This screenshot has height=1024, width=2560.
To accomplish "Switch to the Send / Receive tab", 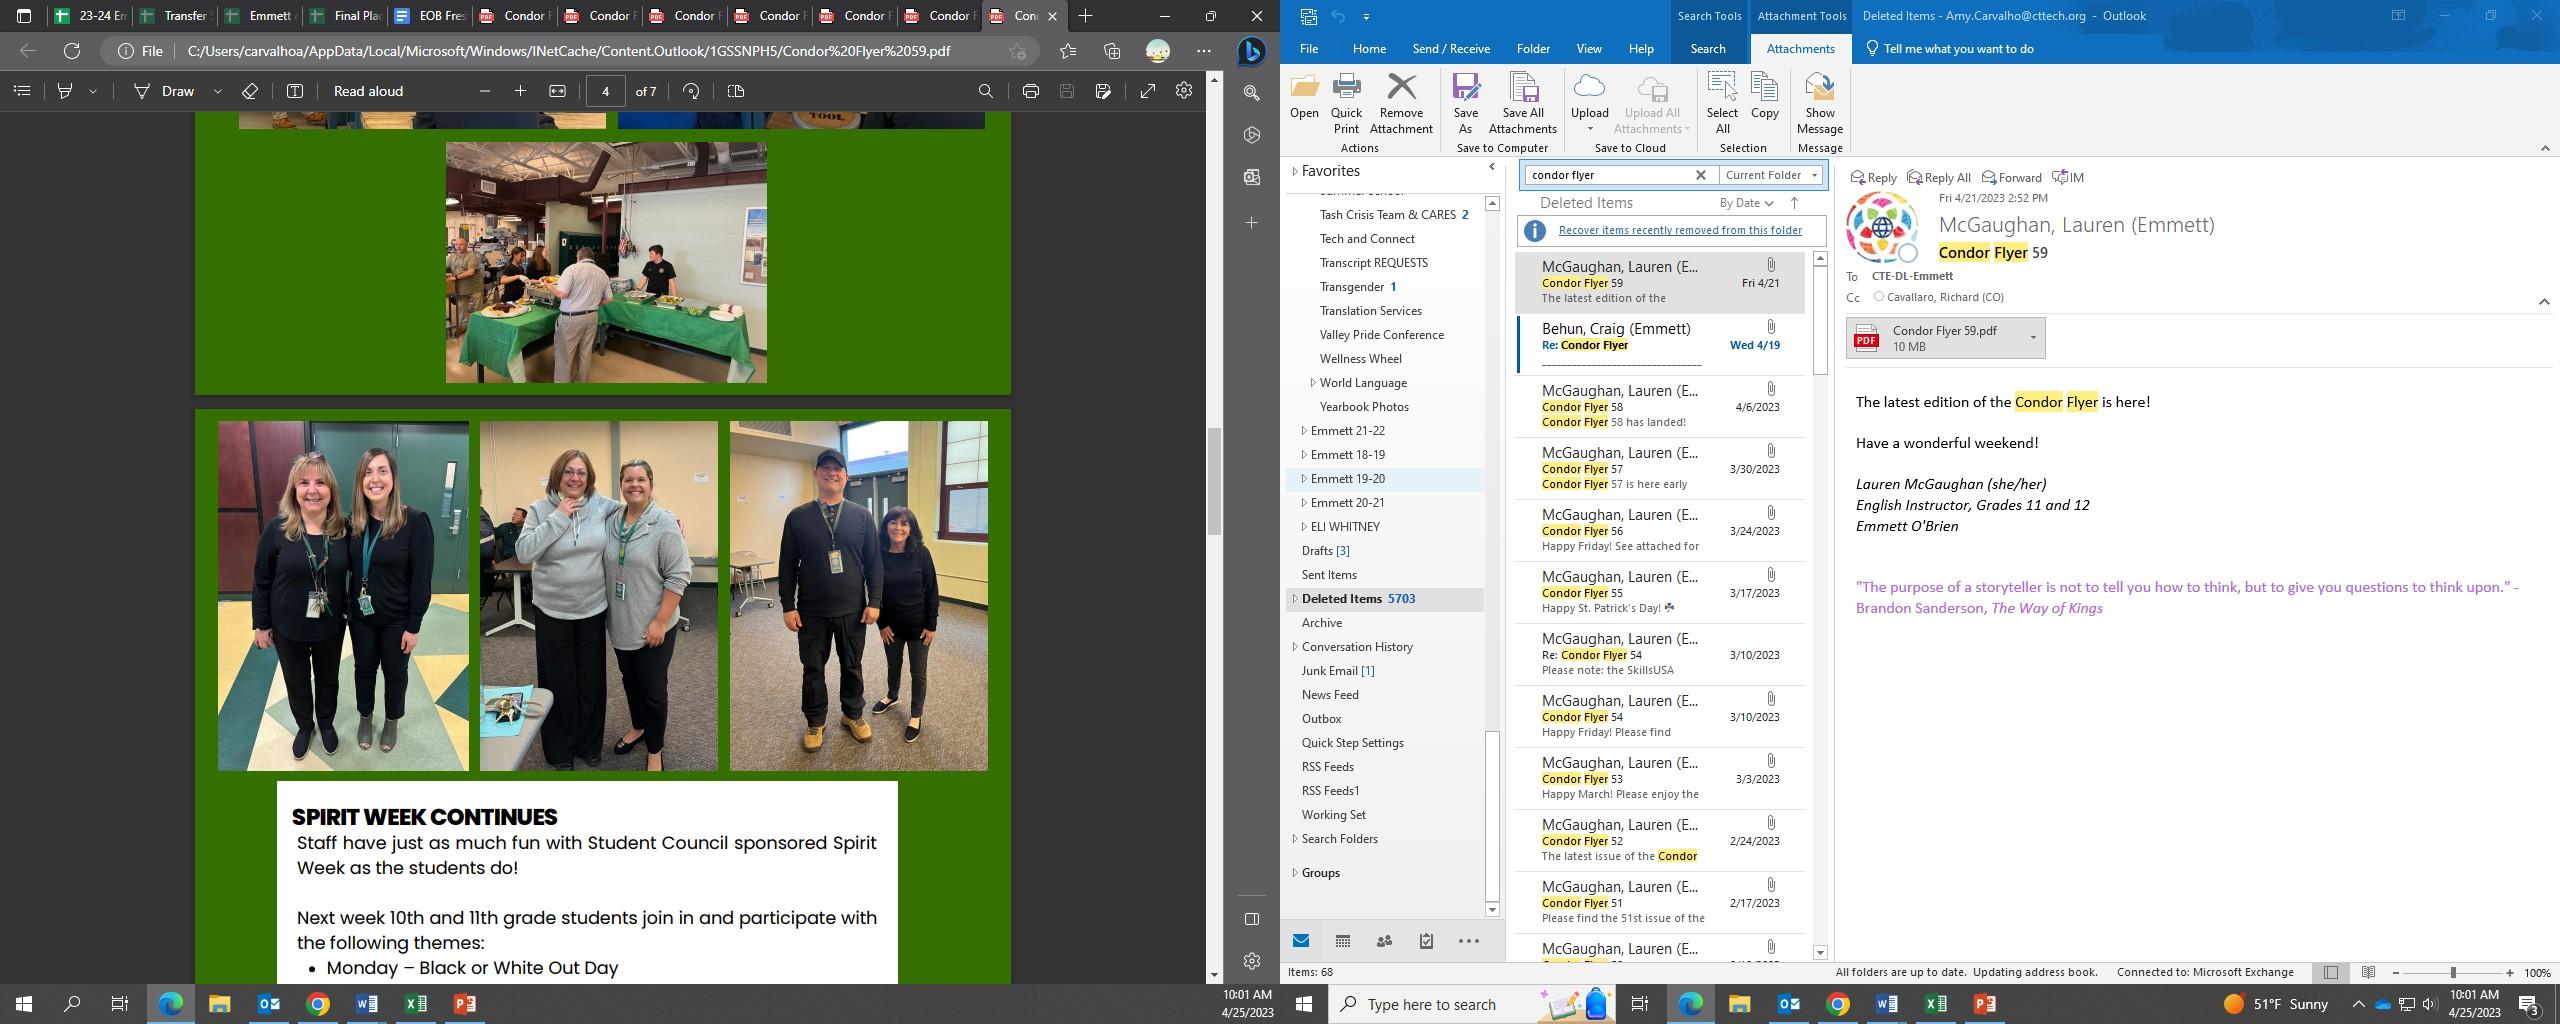I will [x=1451, y=49].
